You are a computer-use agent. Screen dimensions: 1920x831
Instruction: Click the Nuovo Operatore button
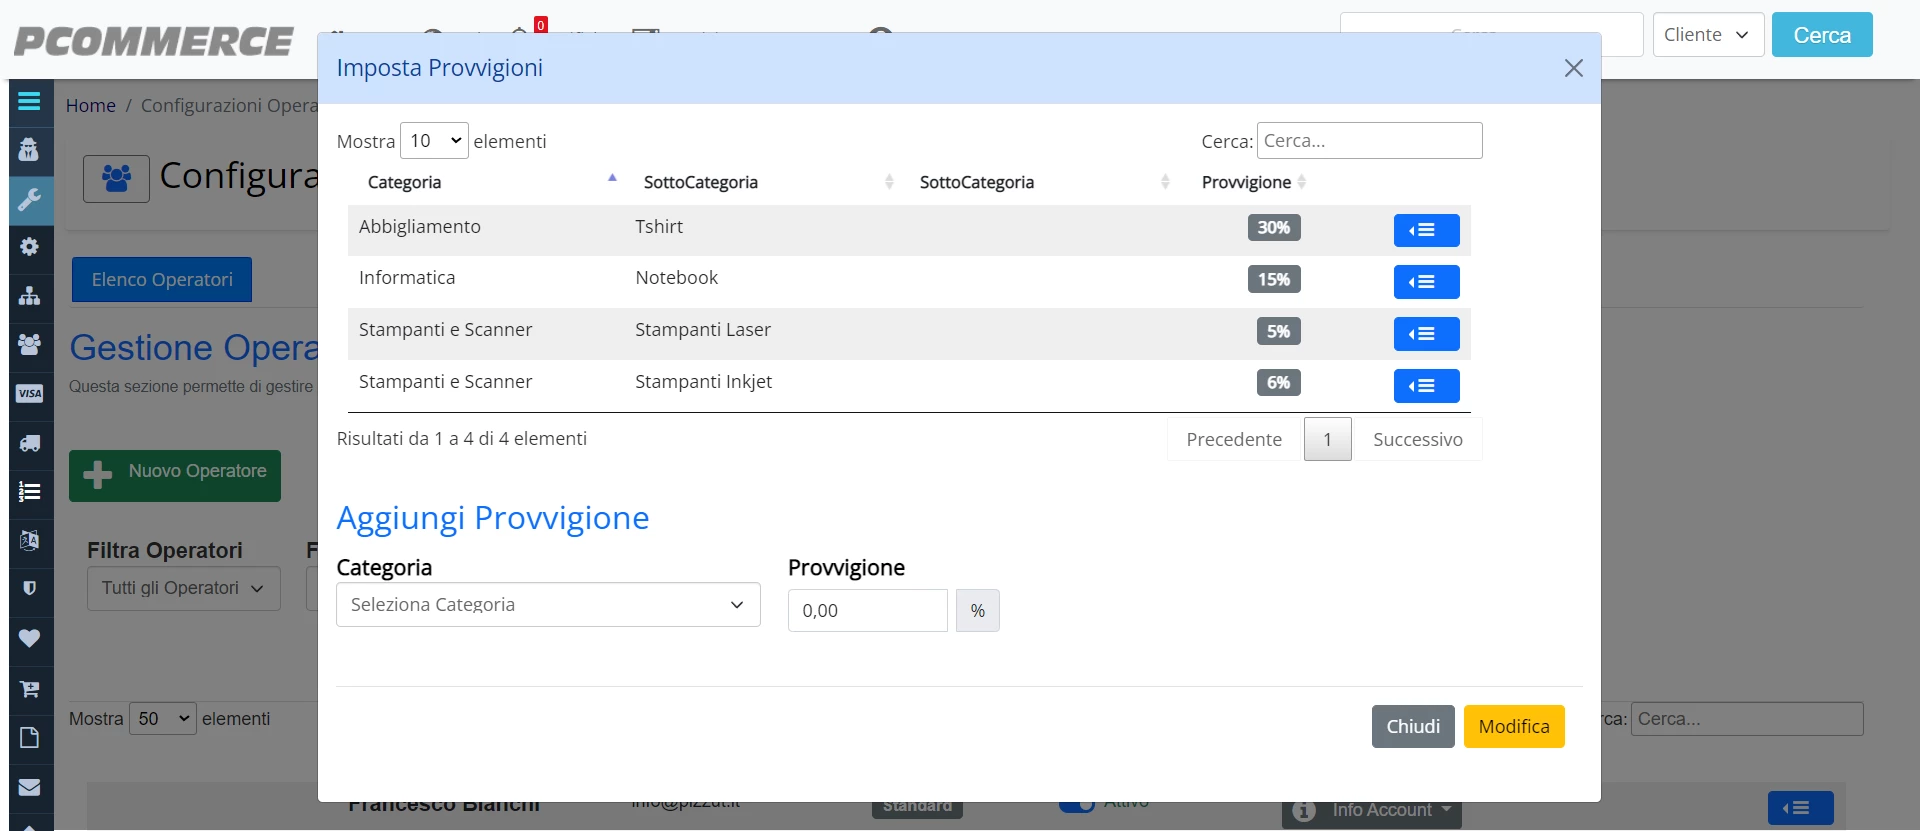(x=175, y=476)
